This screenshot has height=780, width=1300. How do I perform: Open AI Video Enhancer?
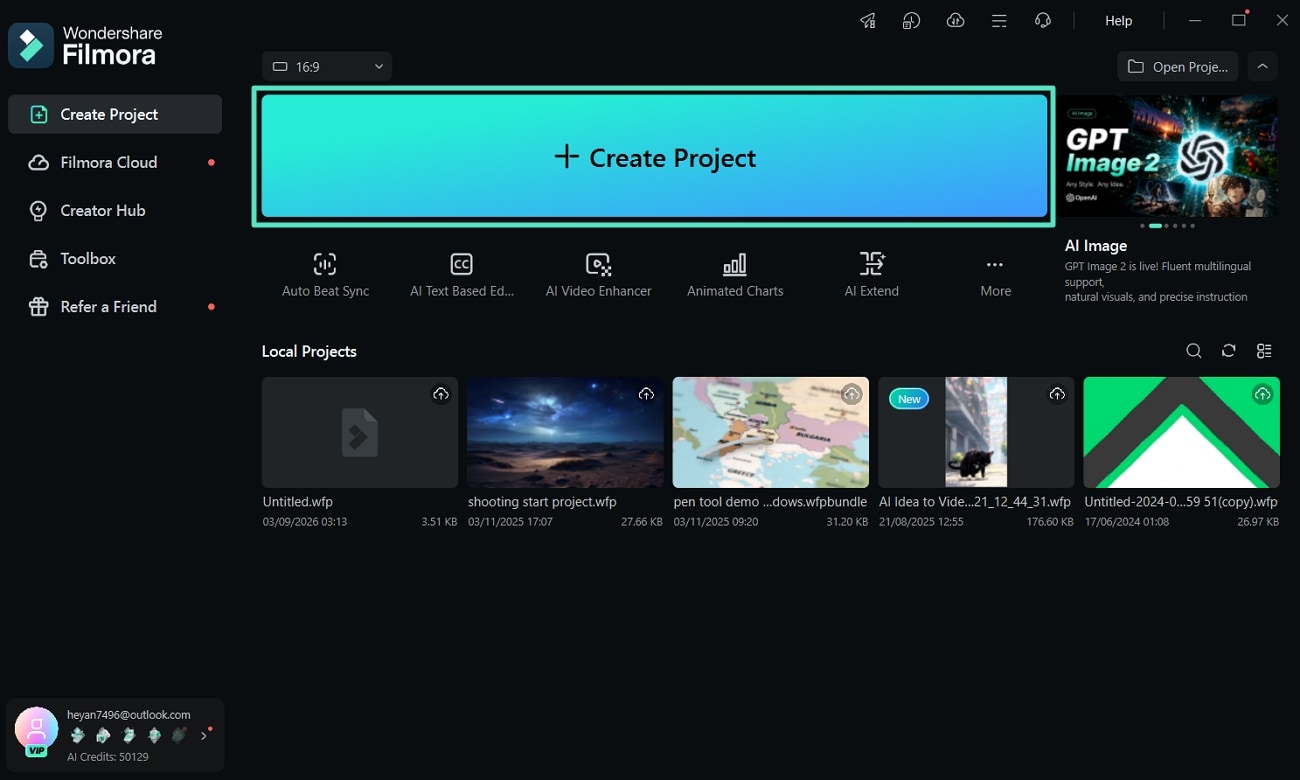click(598, 275)
